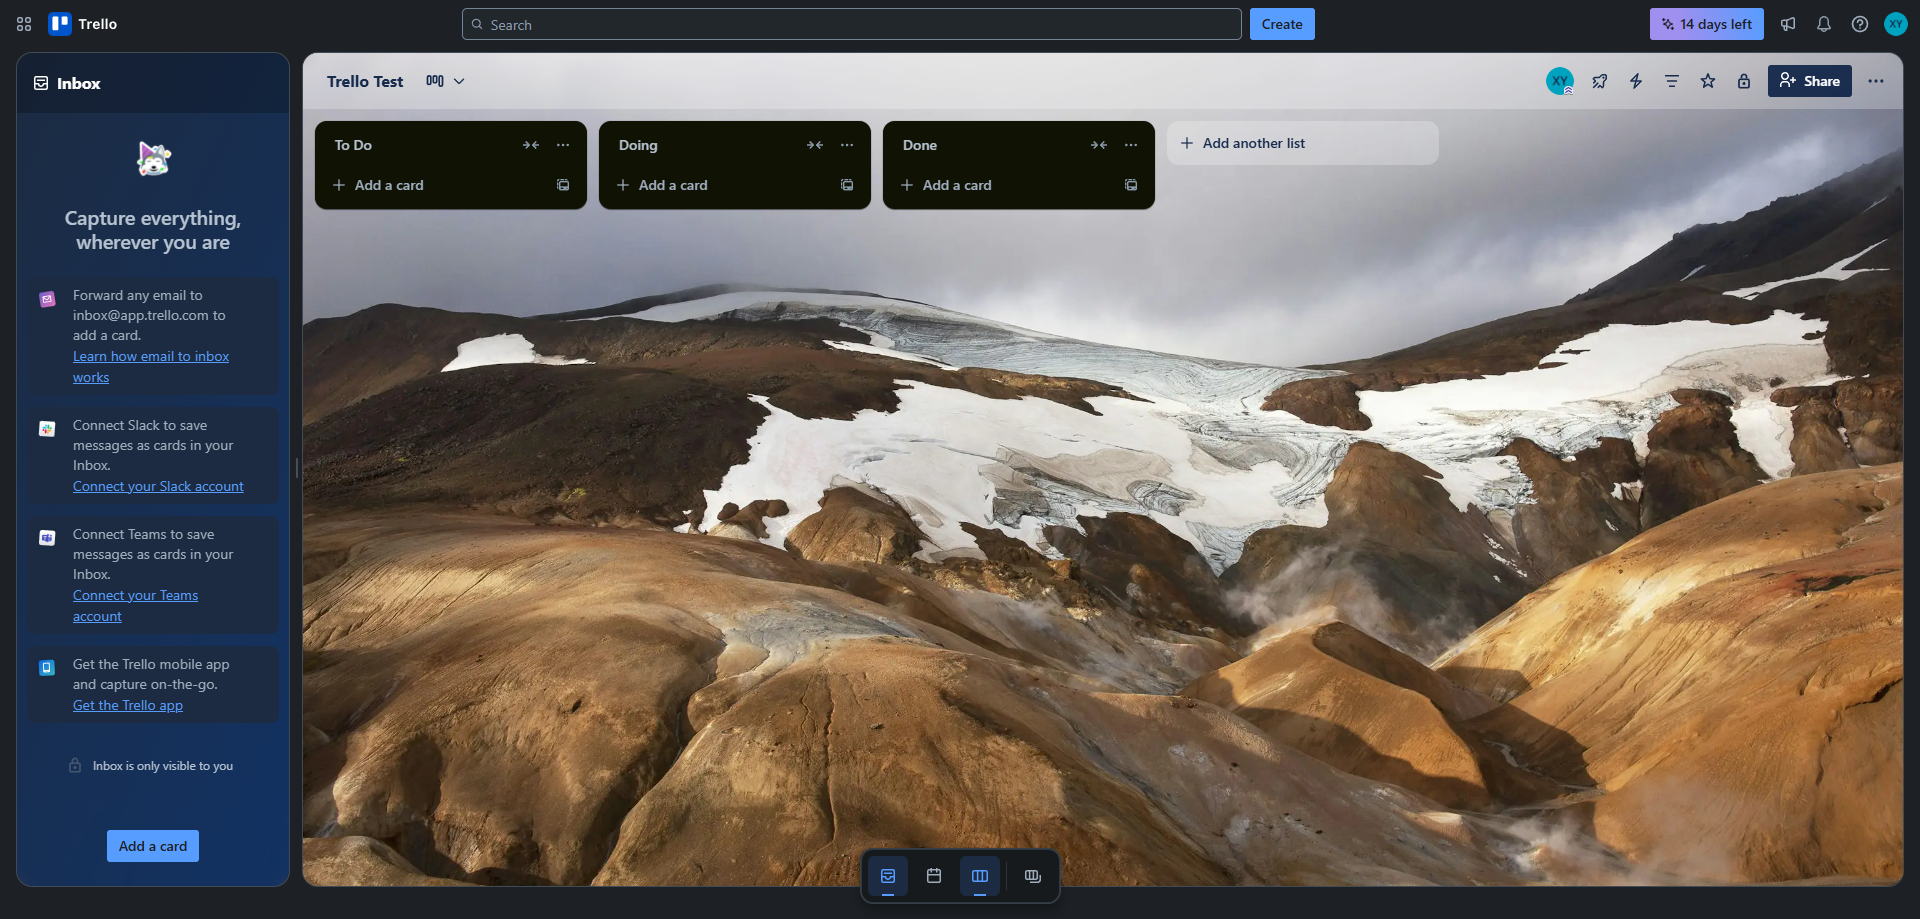Viewport: 1920px width, 919px height.
Task: Create card from template in To Do
Action: point(563,185)
